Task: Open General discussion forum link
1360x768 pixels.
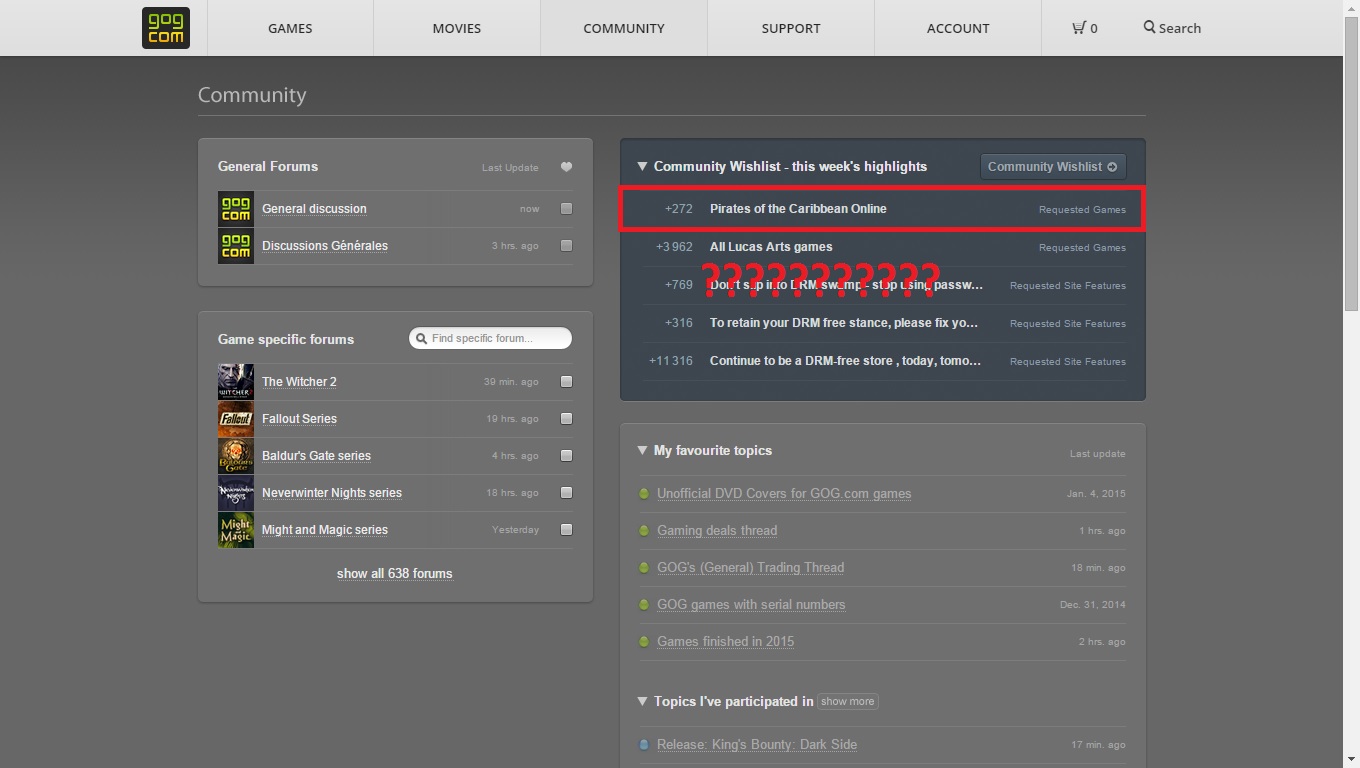Action: pyautogui.click(x=314, y=209)
